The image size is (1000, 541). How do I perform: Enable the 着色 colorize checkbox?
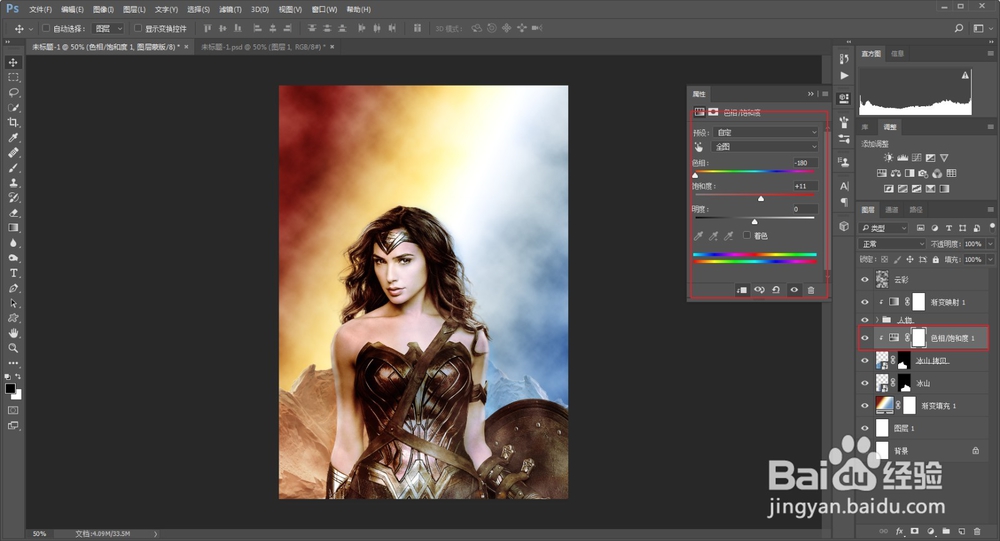click(x=747, y=235)
